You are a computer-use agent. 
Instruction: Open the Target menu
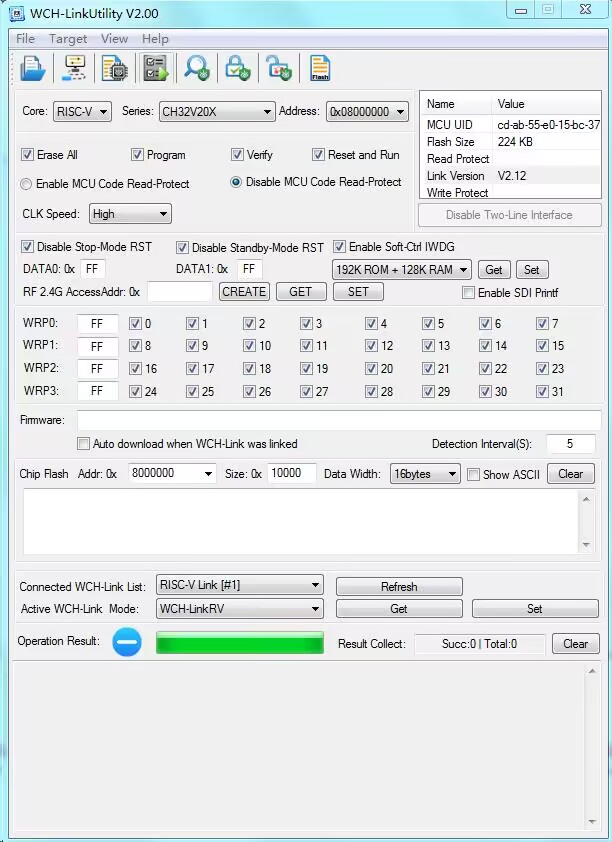pyautogui.click(x=68, y=39)
